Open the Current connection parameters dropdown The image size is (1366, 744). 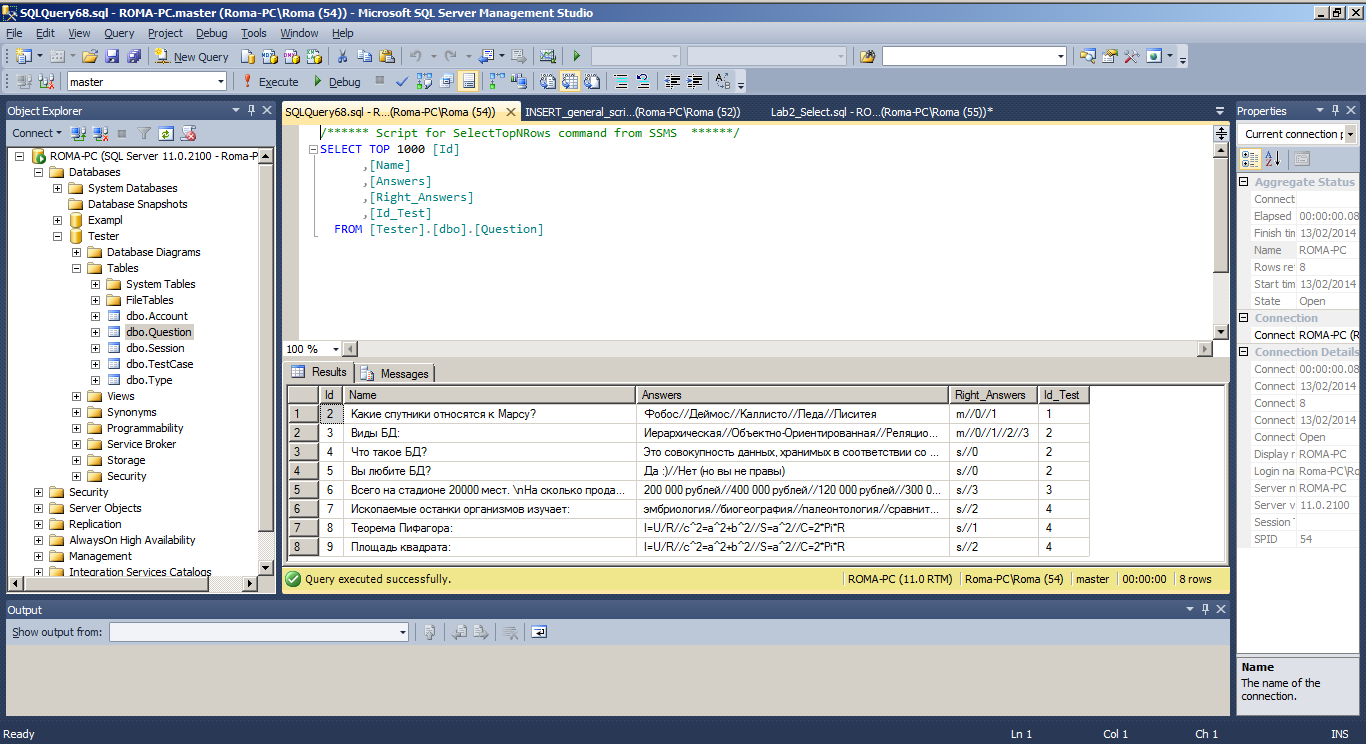1298,134
